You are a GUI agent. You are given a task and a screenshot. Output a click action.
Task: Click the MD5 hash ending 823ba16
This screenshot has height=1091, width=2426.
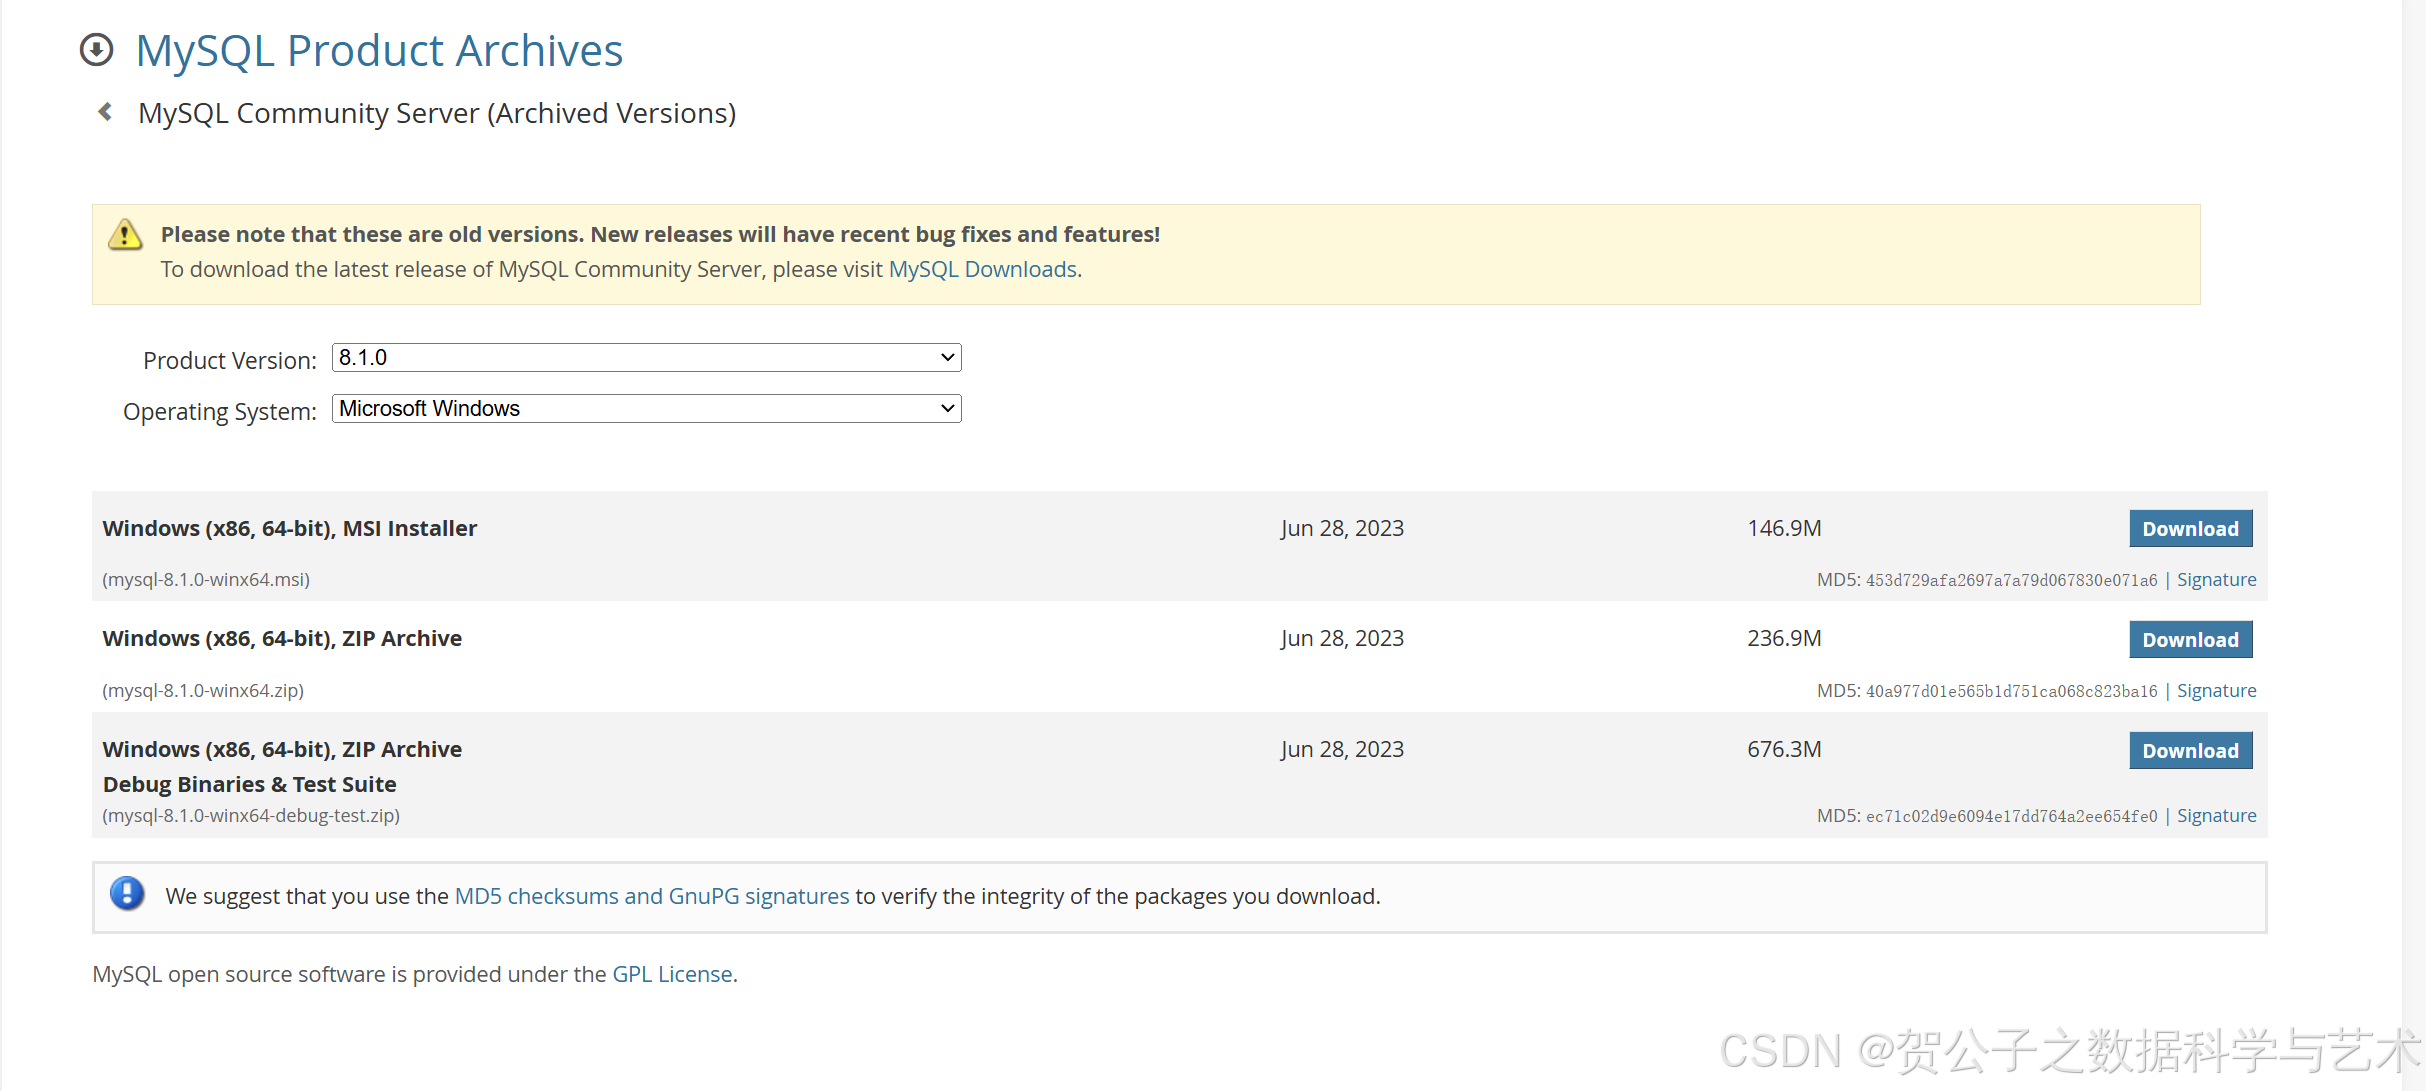click(2012, 692)
